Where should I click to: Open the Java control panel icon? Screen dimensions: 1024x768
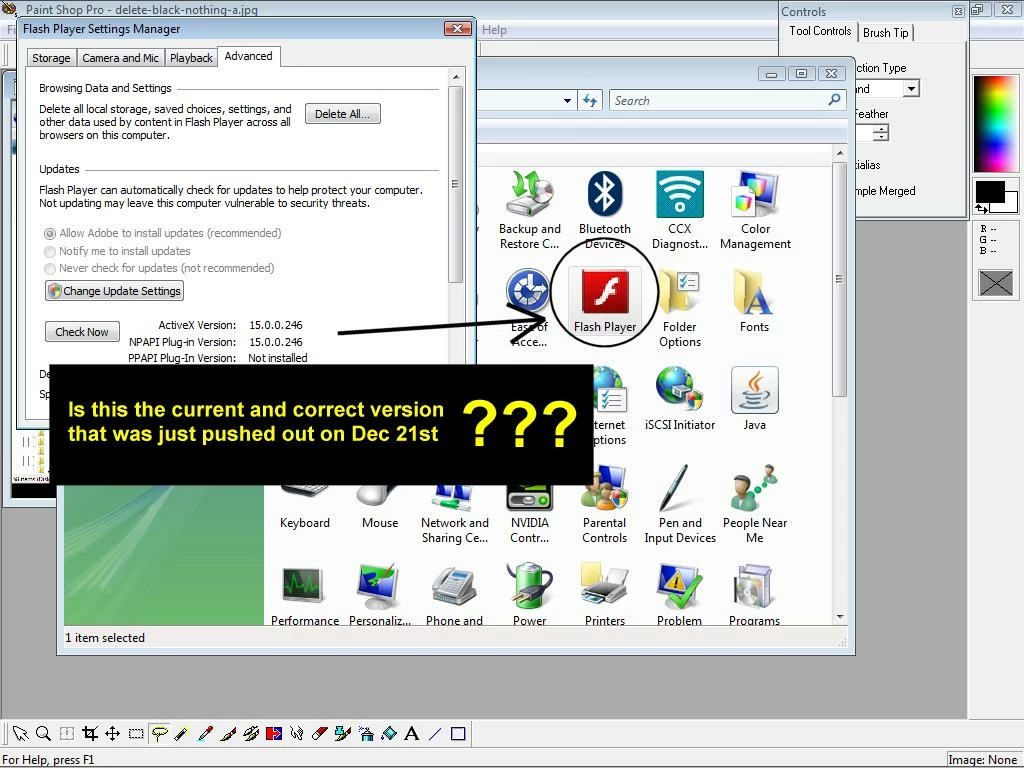click(x=754, y=398)
